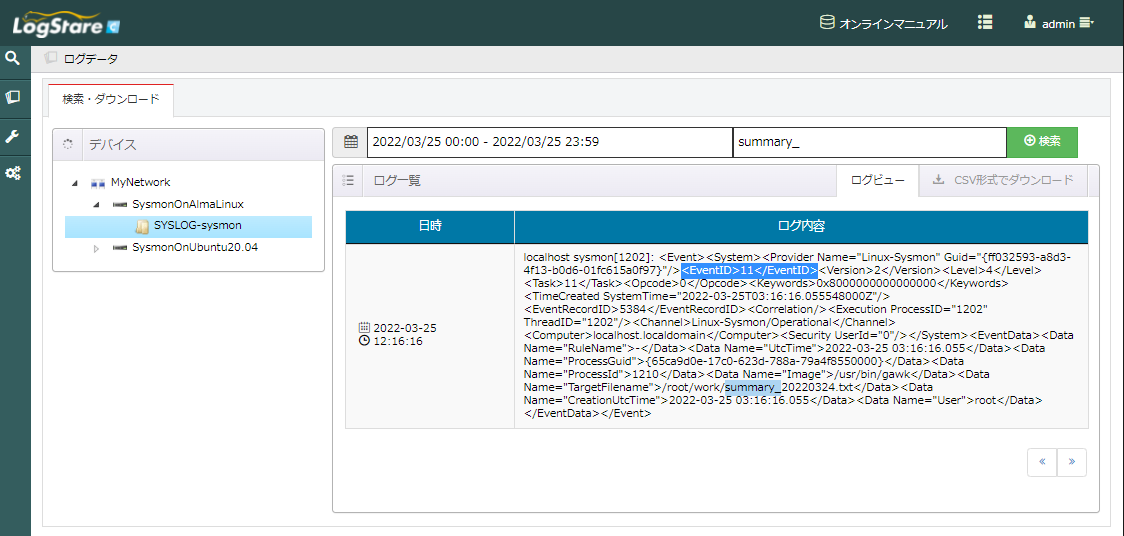The image size is (1124, 536).
Task: Click the SYSLOG-sysmon folder icon
Action: pyautogui.click(x=142, y=226)
